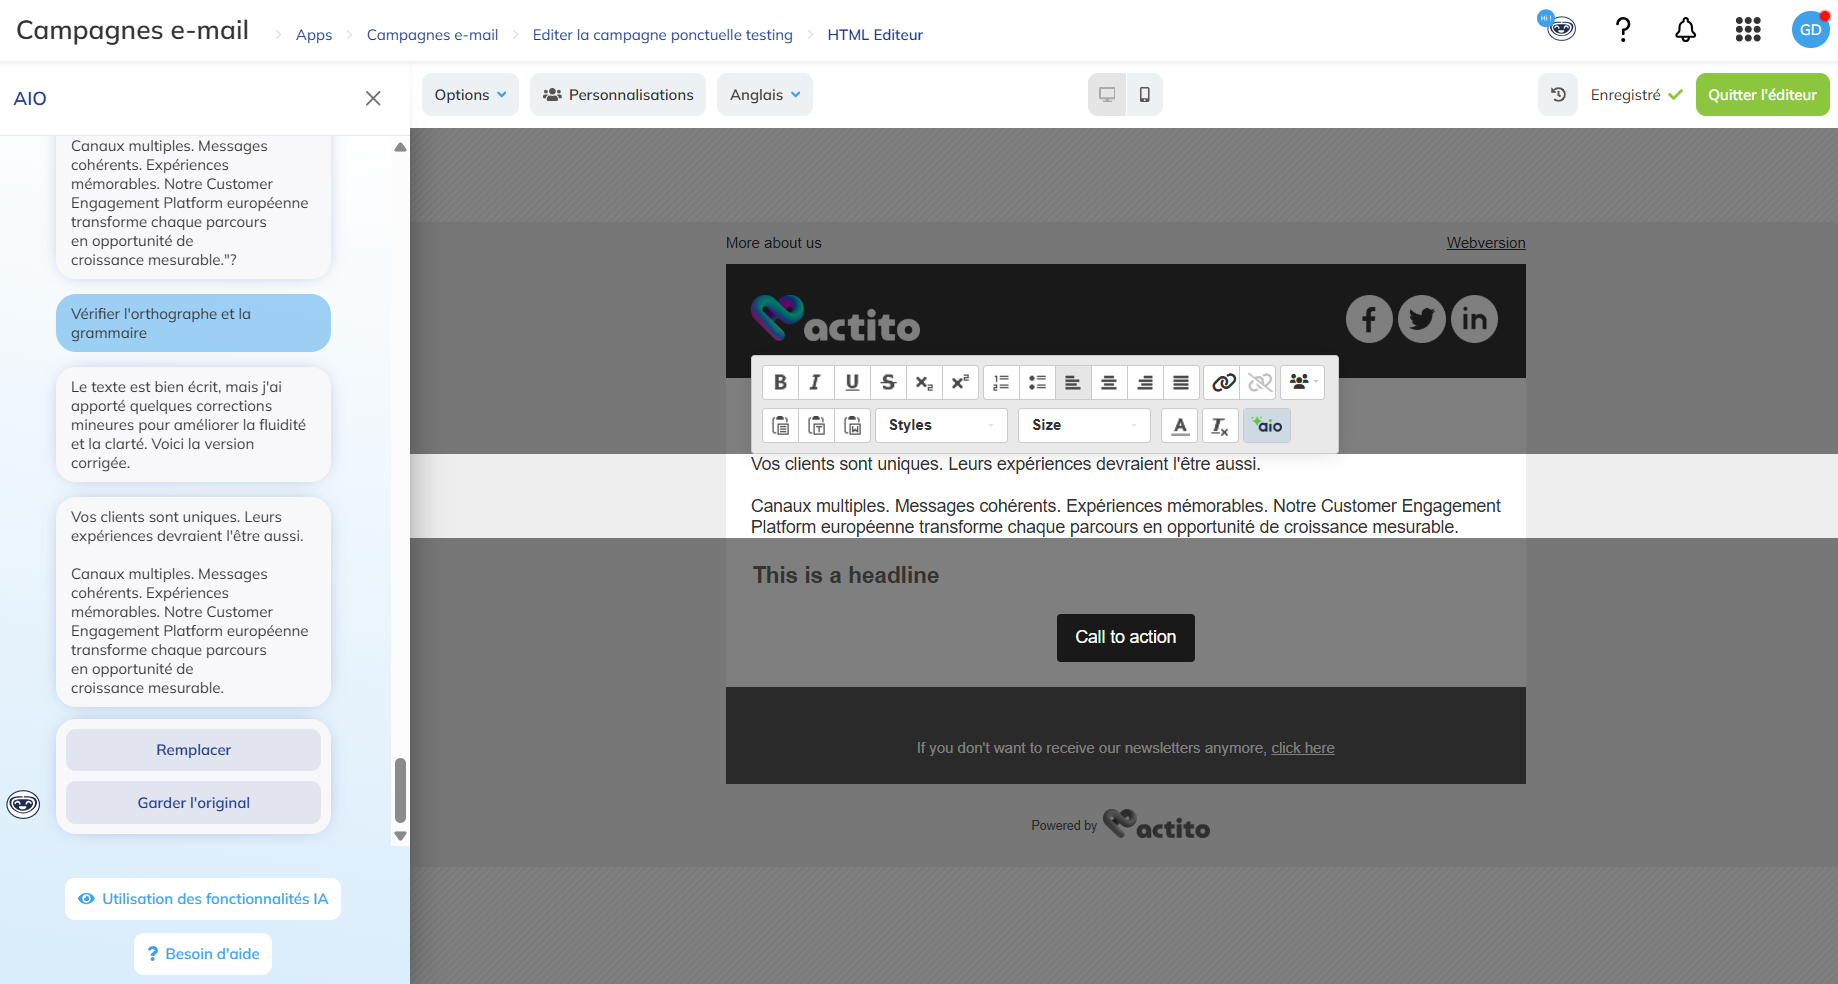
Task: Click the Facebook social icon
Action: pyautogui.click(x=1369, y=319)
